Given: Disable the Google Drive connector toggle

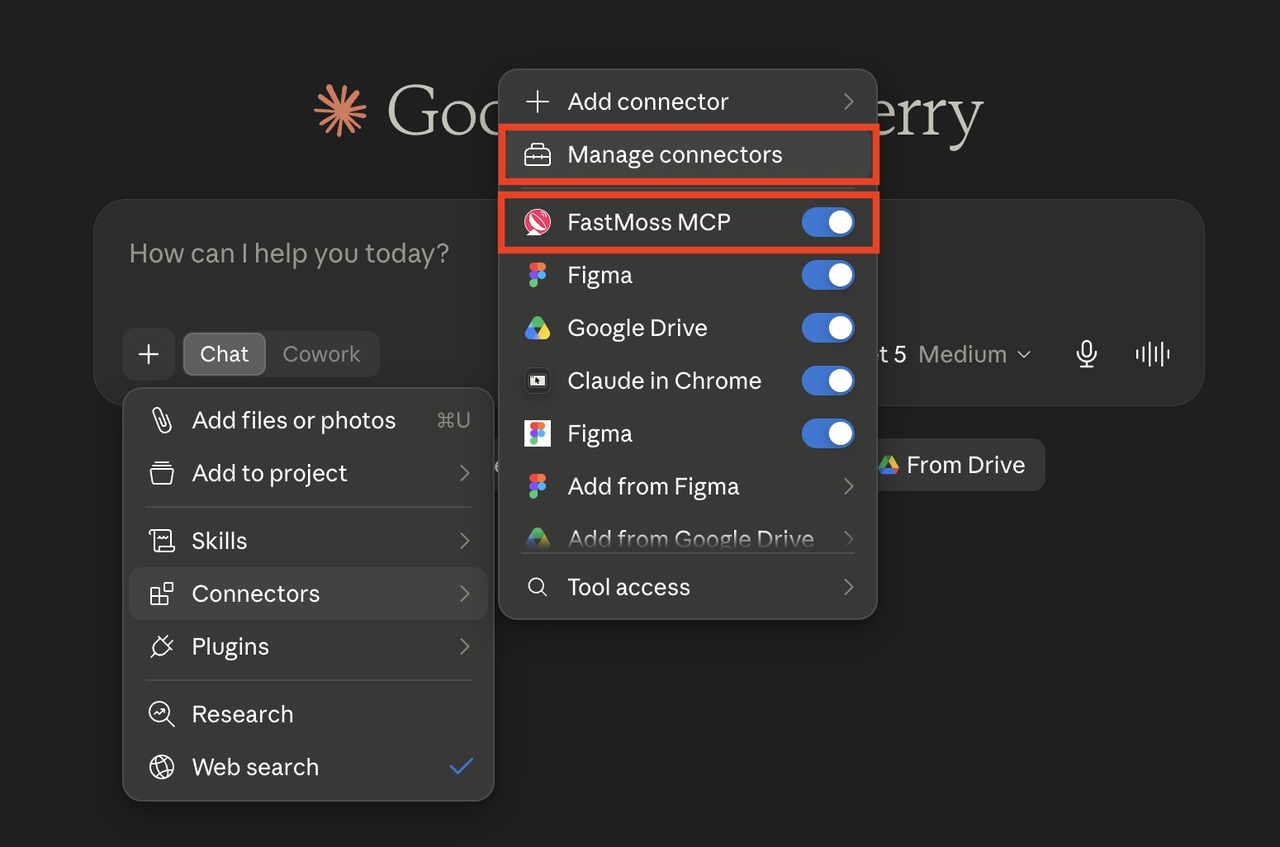Looking at the screenshot, I should tap(828, 328).
